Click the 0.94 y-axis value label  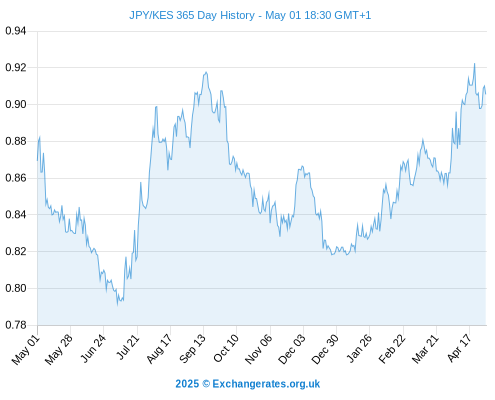point(15,31)
